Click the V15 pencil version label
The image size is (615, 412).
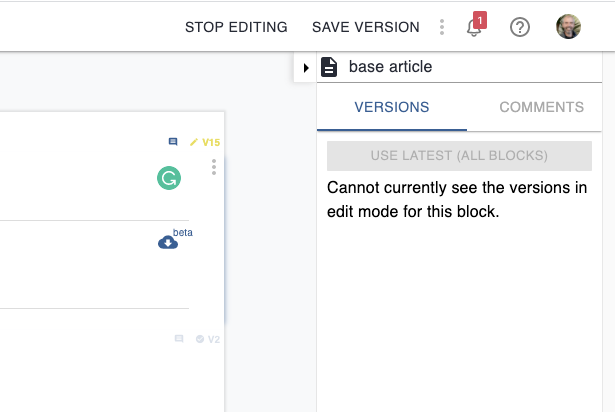click(205, 142)
